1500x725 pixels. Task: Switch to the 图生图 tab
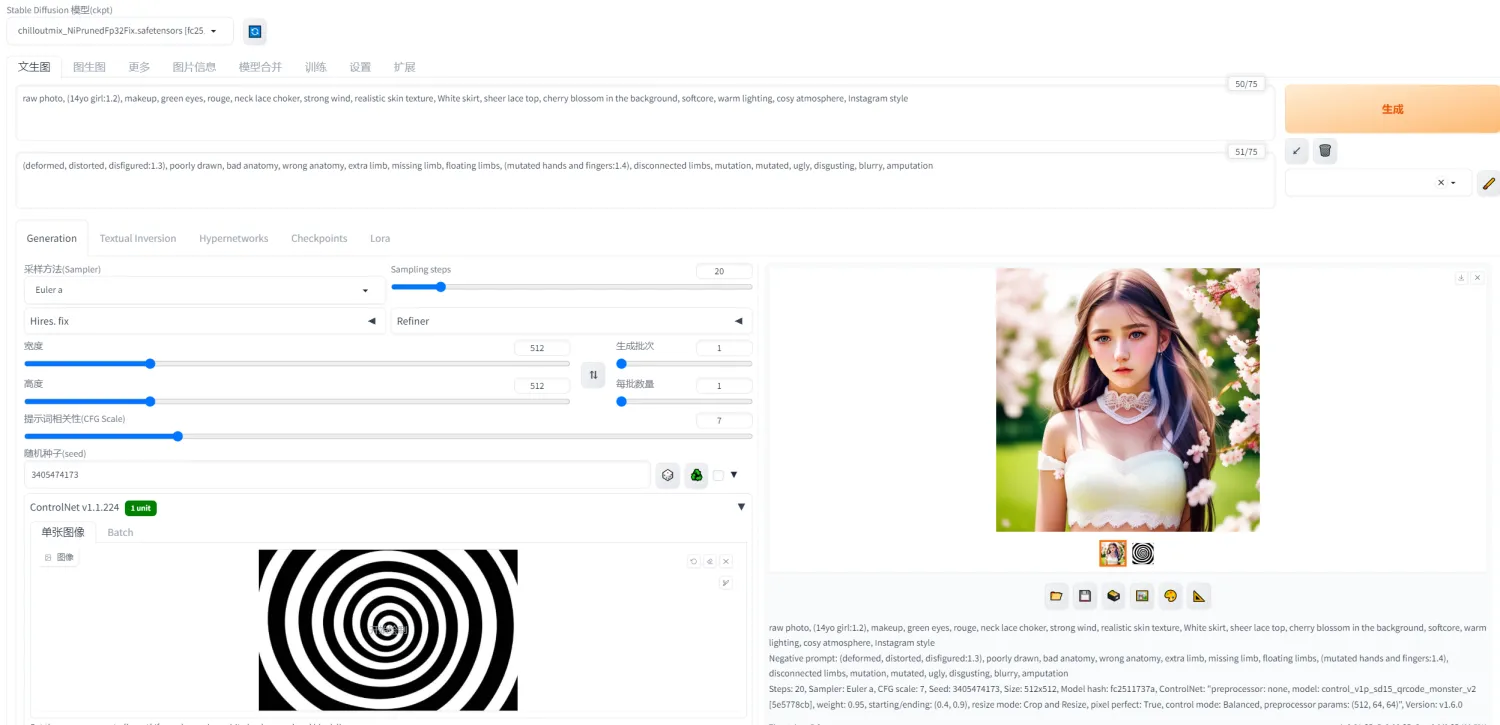(x=89, y=67)
